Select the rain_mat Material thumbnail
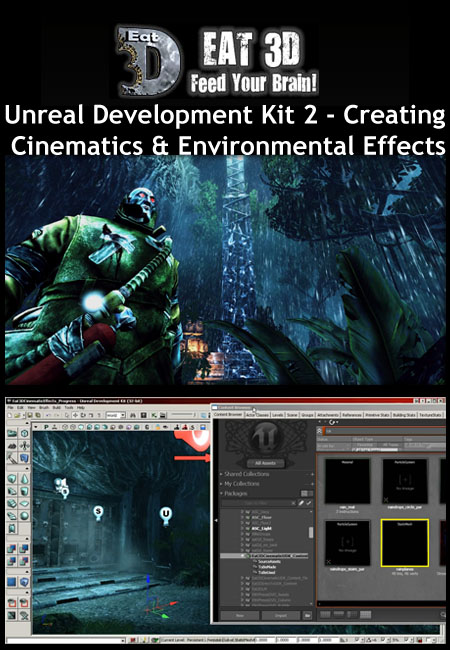450x650 pixels. coord(347,481)
